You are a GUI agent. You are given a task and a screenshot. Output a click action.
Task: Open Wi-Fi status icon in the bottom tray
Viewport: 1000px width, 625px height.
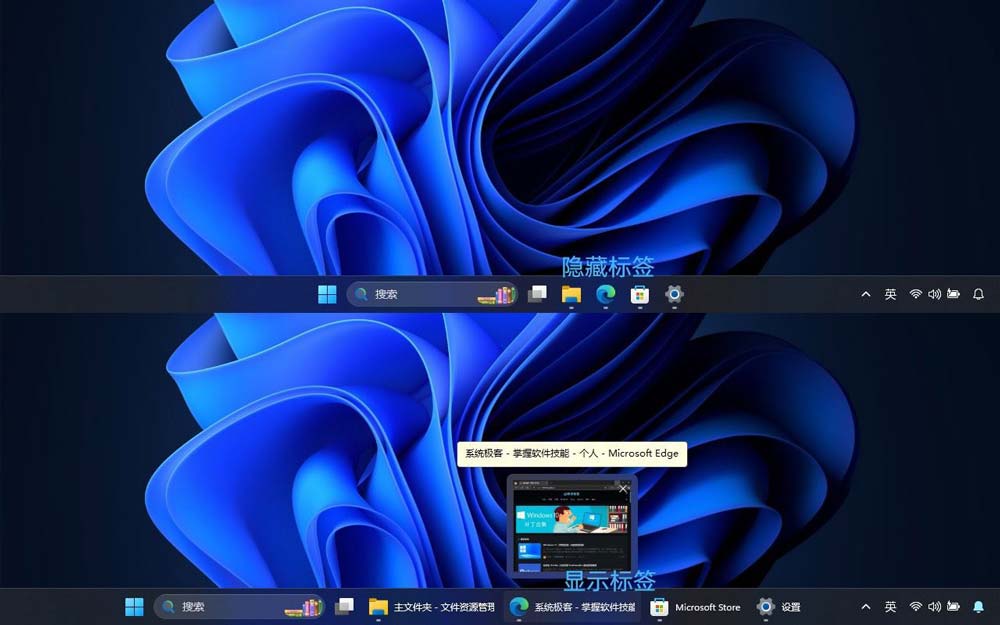click(915, 607)
